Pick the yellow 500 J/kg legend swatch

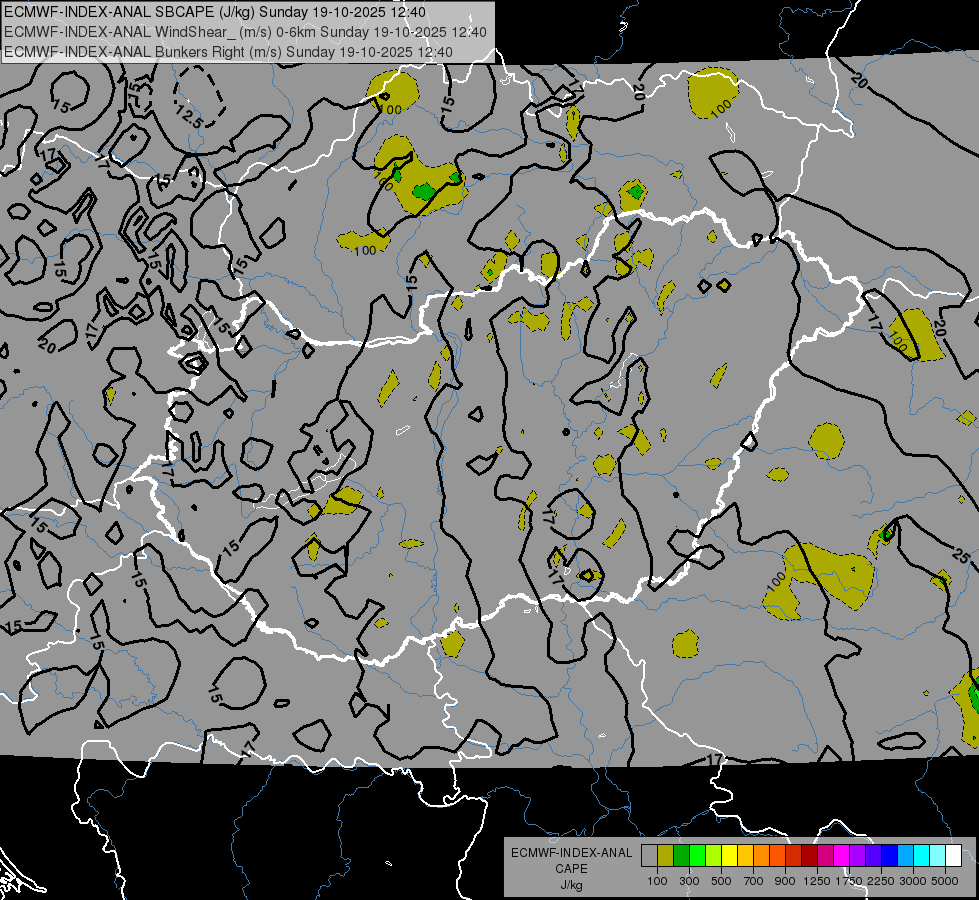pos(729,856)
